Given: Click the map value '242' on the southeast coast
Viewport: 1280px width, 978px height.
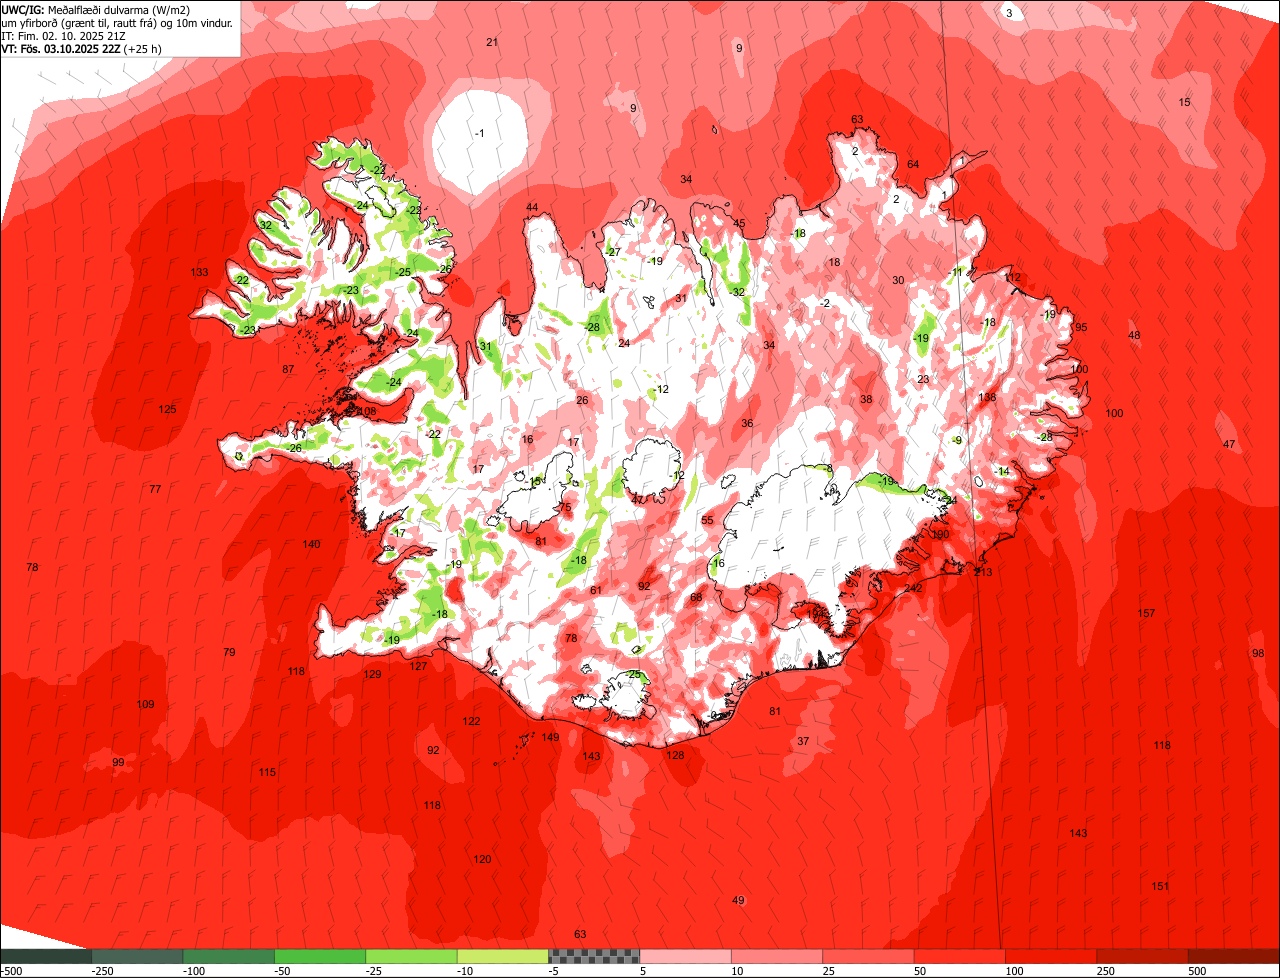Looking at the screenshot, I should click(914, 588).
